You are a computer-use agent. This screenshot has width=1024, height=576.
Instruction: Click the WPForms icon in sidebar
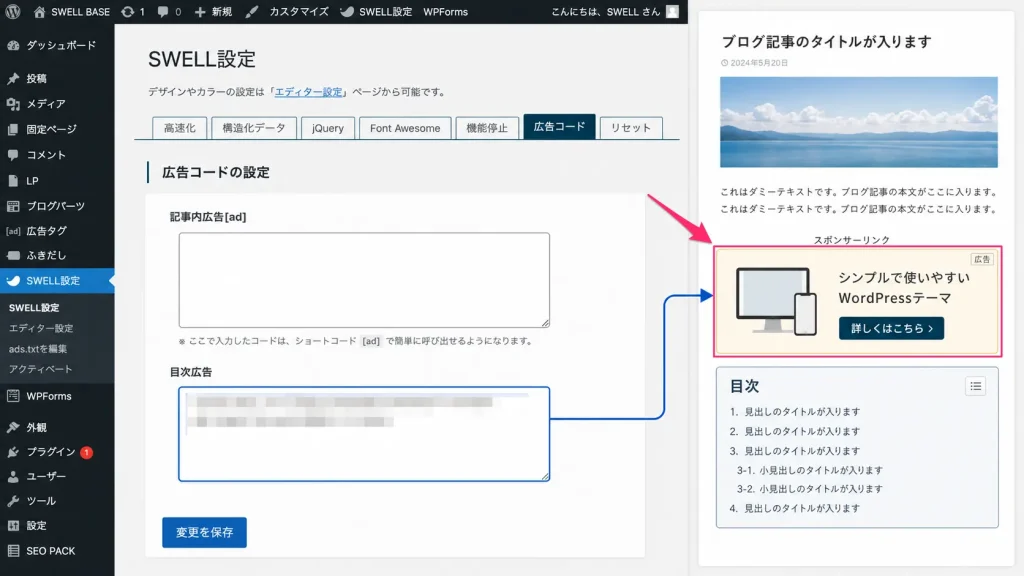13,396
